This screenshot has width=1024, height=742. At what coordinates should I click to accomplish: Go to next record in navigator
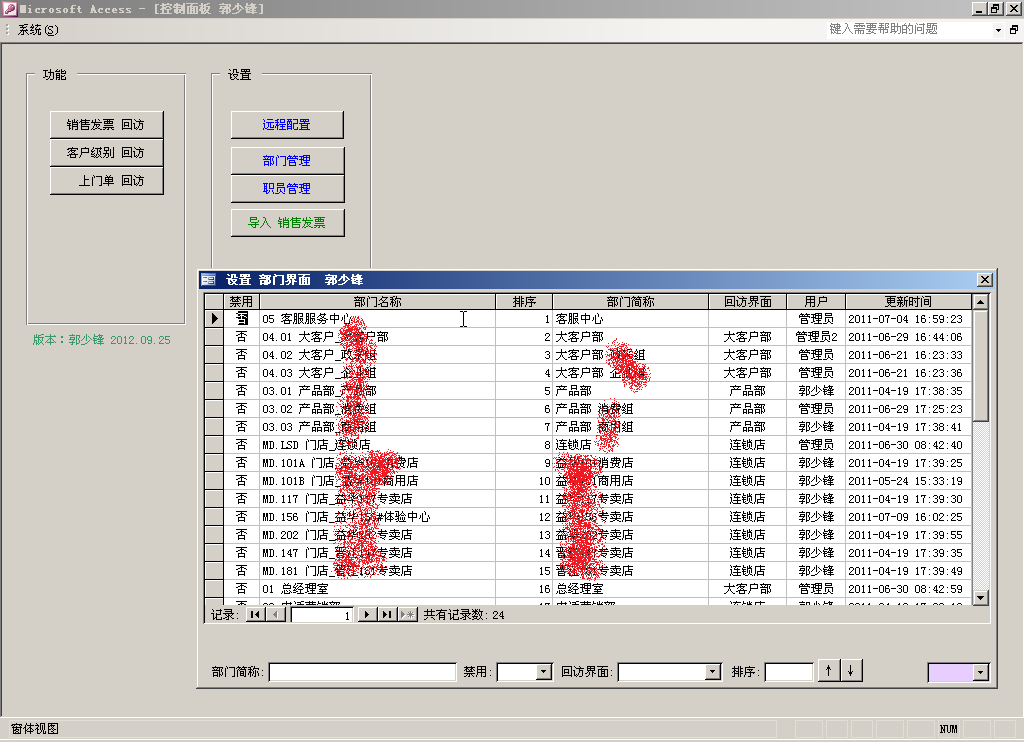tap(367, 615)
